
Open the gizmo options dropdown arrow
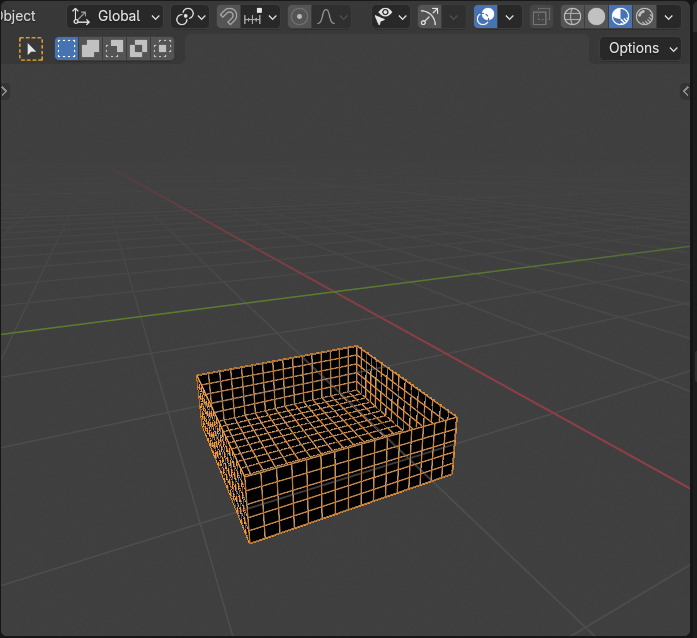[453, 17]
